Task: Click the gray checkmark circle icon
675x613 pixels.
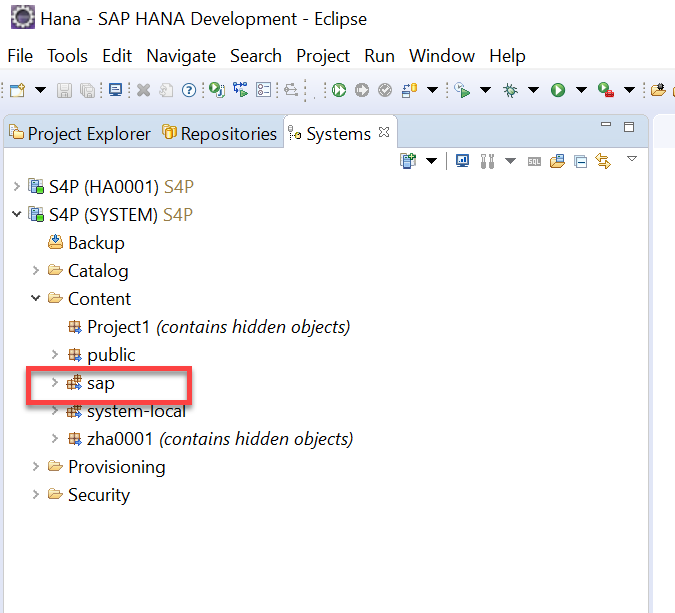Action: 385,90
